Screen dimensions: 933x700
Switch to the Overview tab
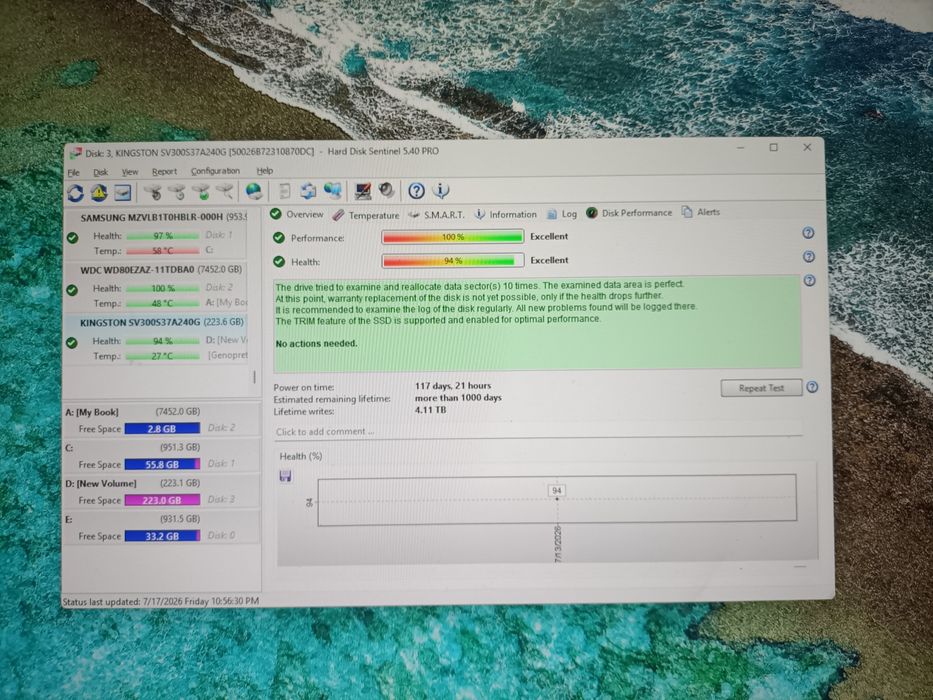(x=297, y=214)
